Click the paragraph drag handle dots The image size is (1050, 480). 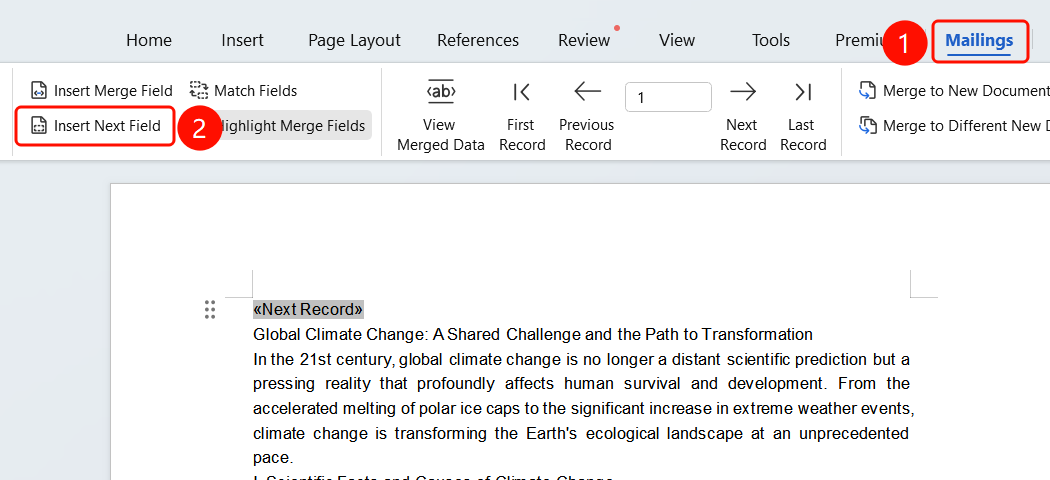coord(210,310)
